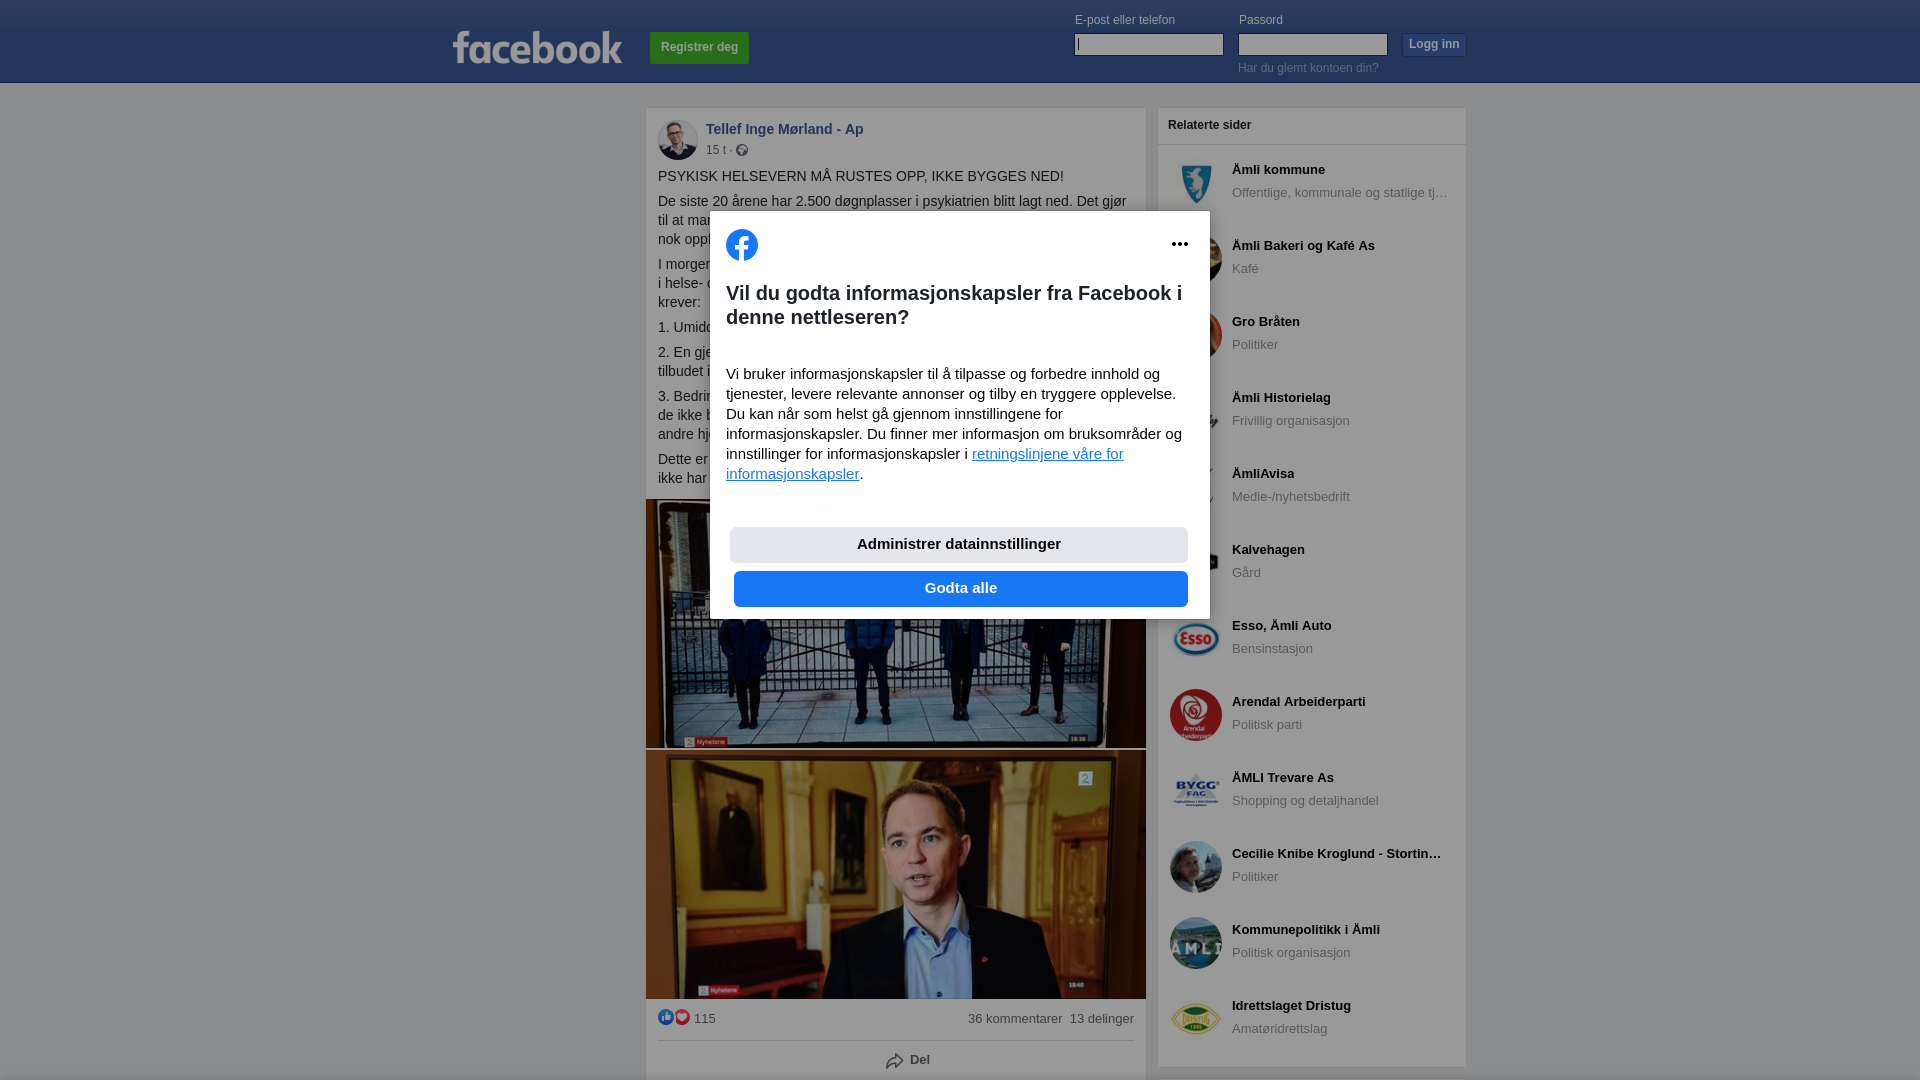Click the Registrer deg button
Screen dimensions: 1920x1080
coord(699,48)
